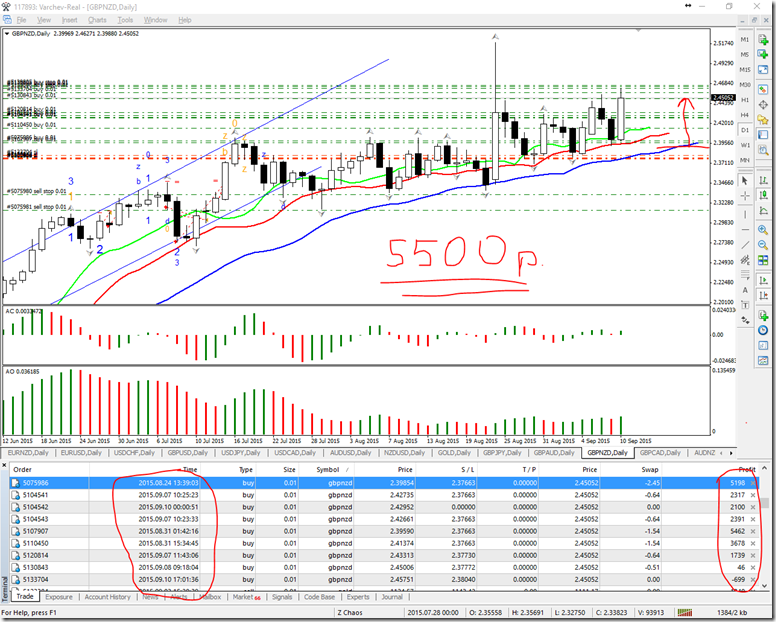
Task: Select the text A drawing tool
Action: [x=745, y=290]
